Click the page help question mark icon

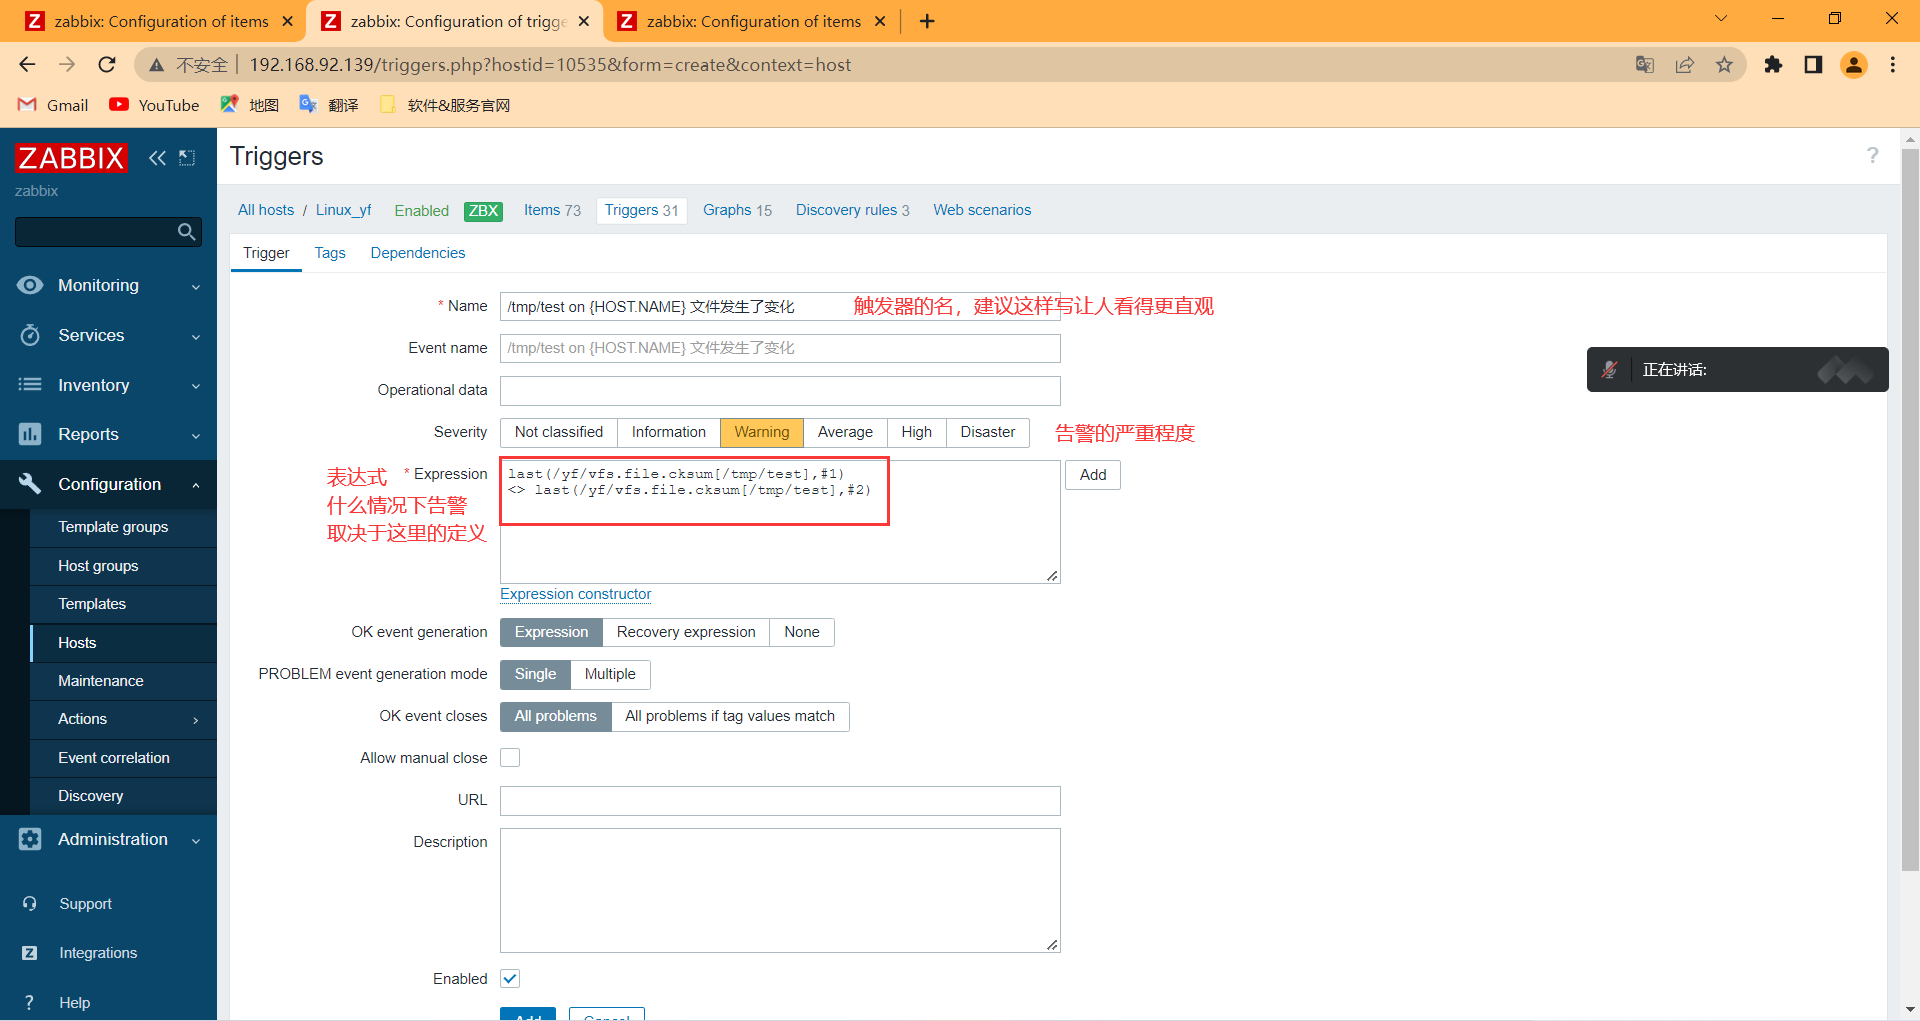click(x=1872, y=155)
